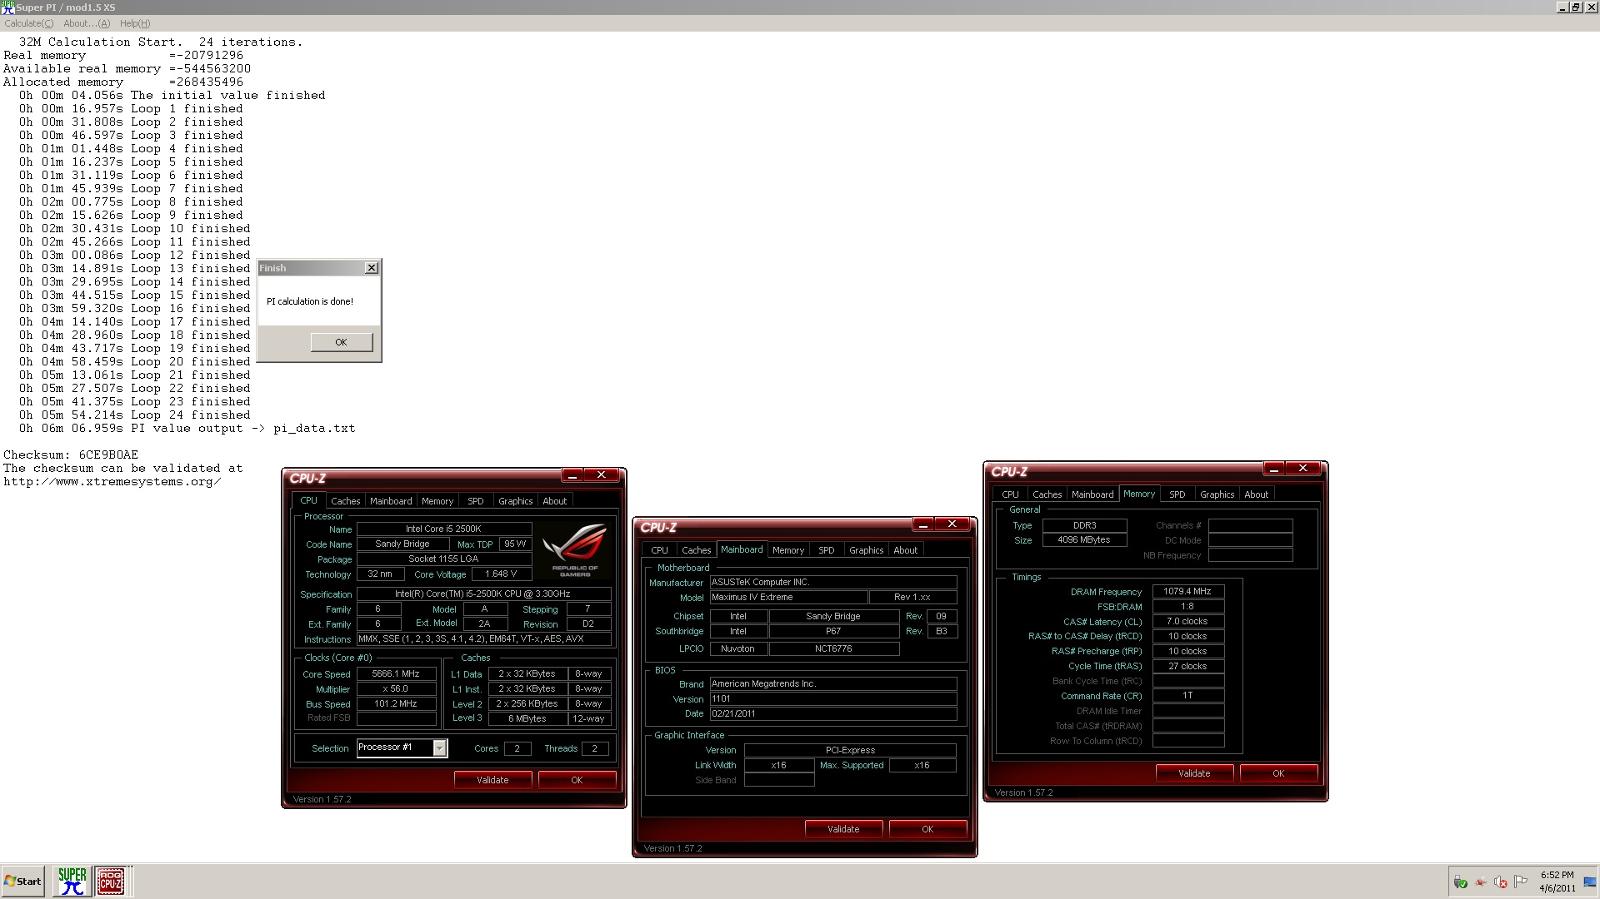Click Validate in the Memory window
The height and width of the screenshot is (899, 1600).
(1194, 773)
